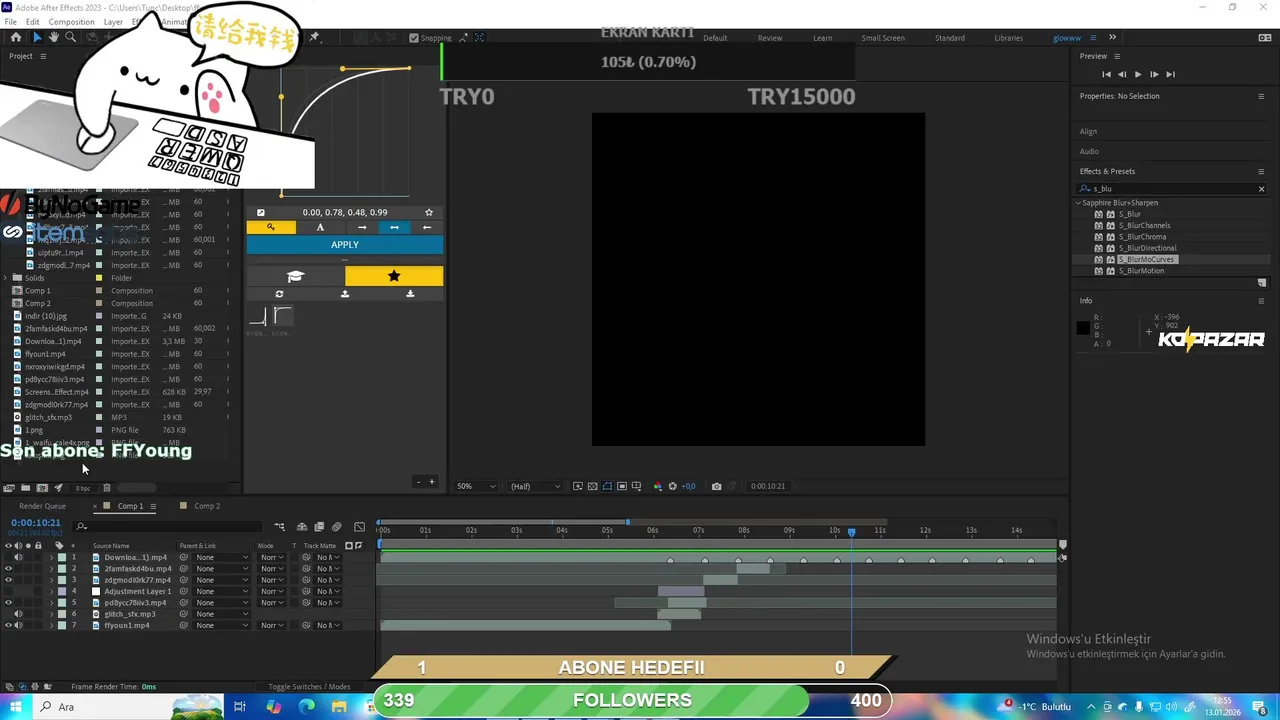The width and height of the screenshot is (1280, 720).
Task: Click star beside Flow curve values
Action: [429, 212]
